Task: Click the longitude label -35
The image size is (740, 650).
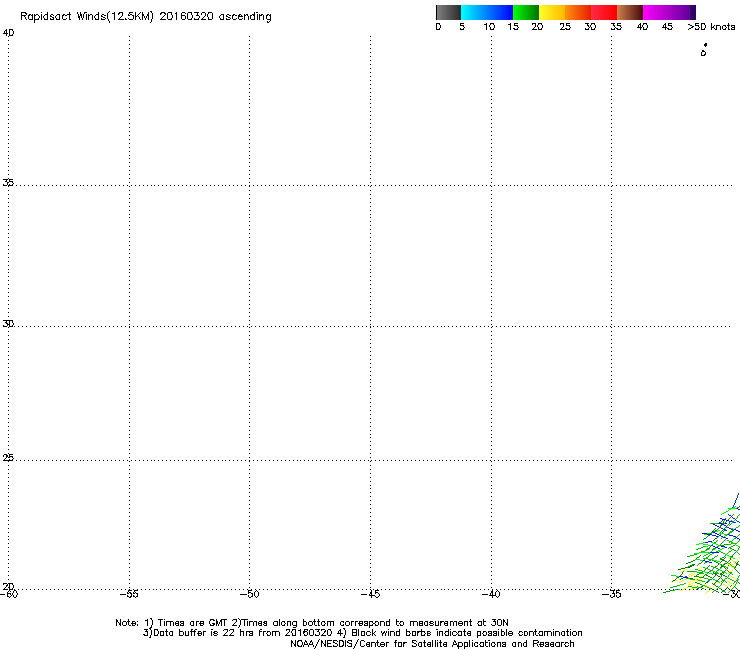Action: [x=612, y=594]
